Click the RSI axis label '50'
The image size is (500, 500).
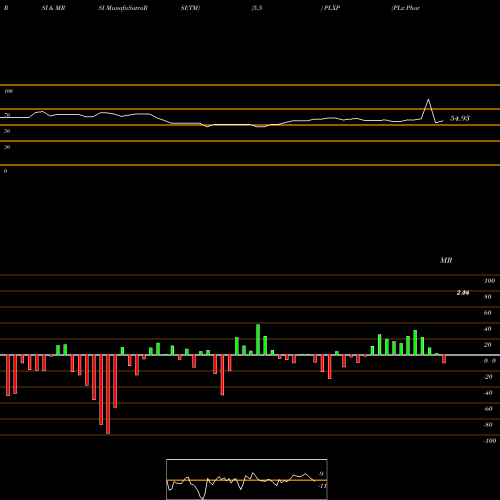7,131
